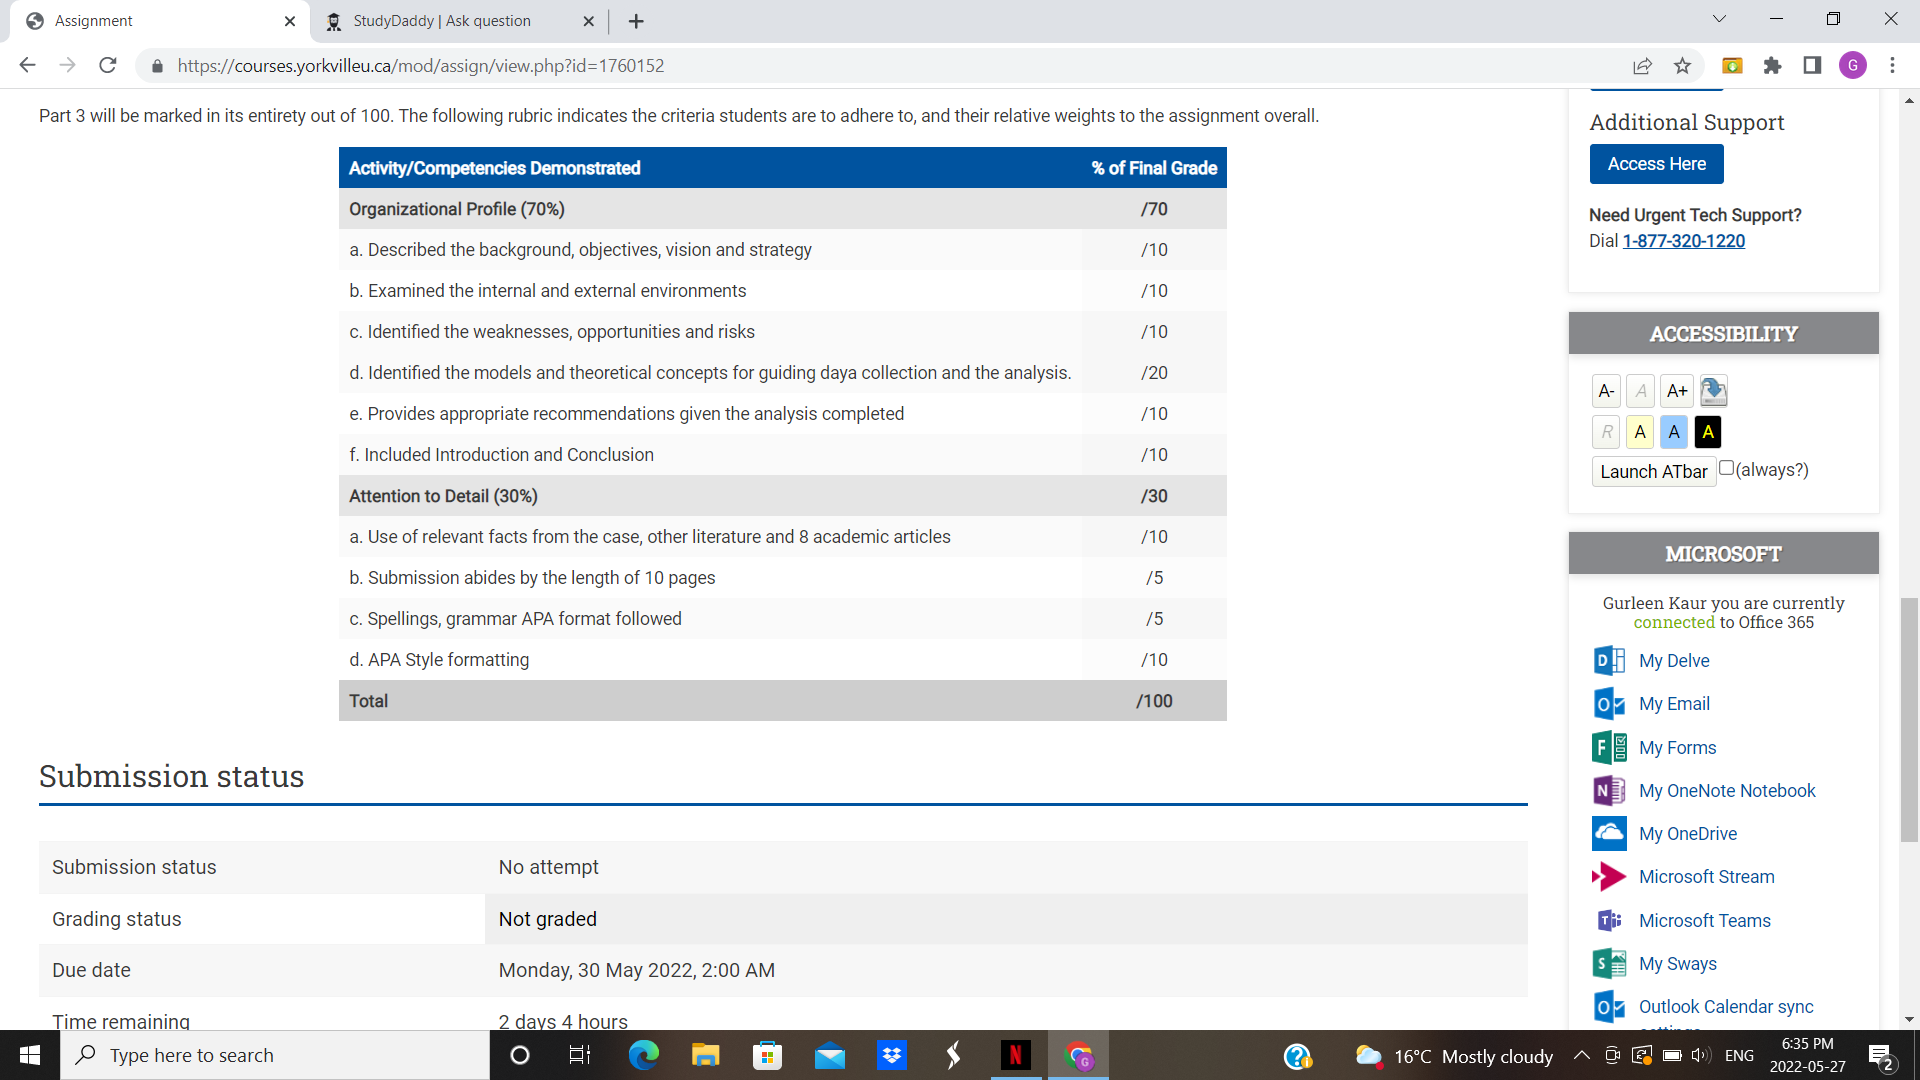Click the 1-877-320-1220 phone link
The height and width of the screenshot is (1080, 1920).
(1683, 241)
